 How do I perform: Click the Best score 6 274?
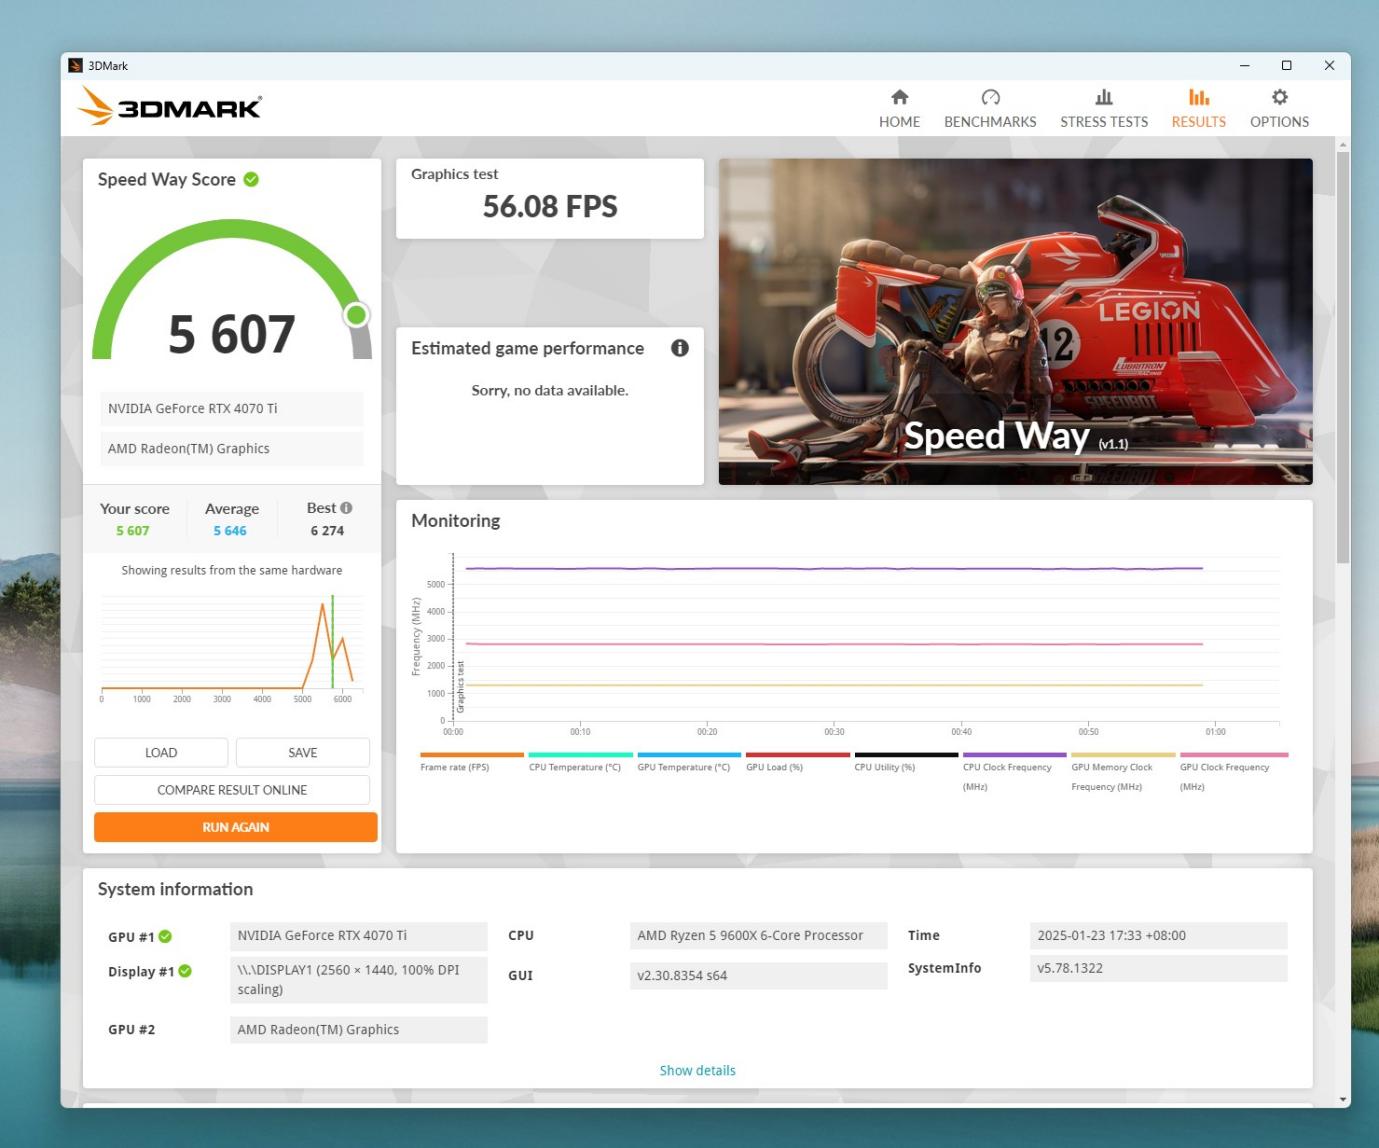(x=327, y=531)
